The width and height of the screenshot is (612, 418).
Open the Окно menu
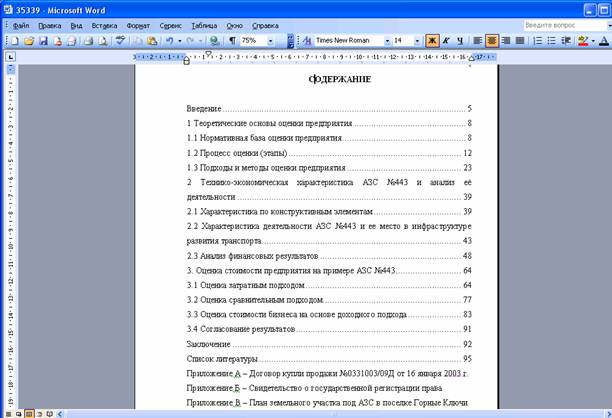coord(235,26)
